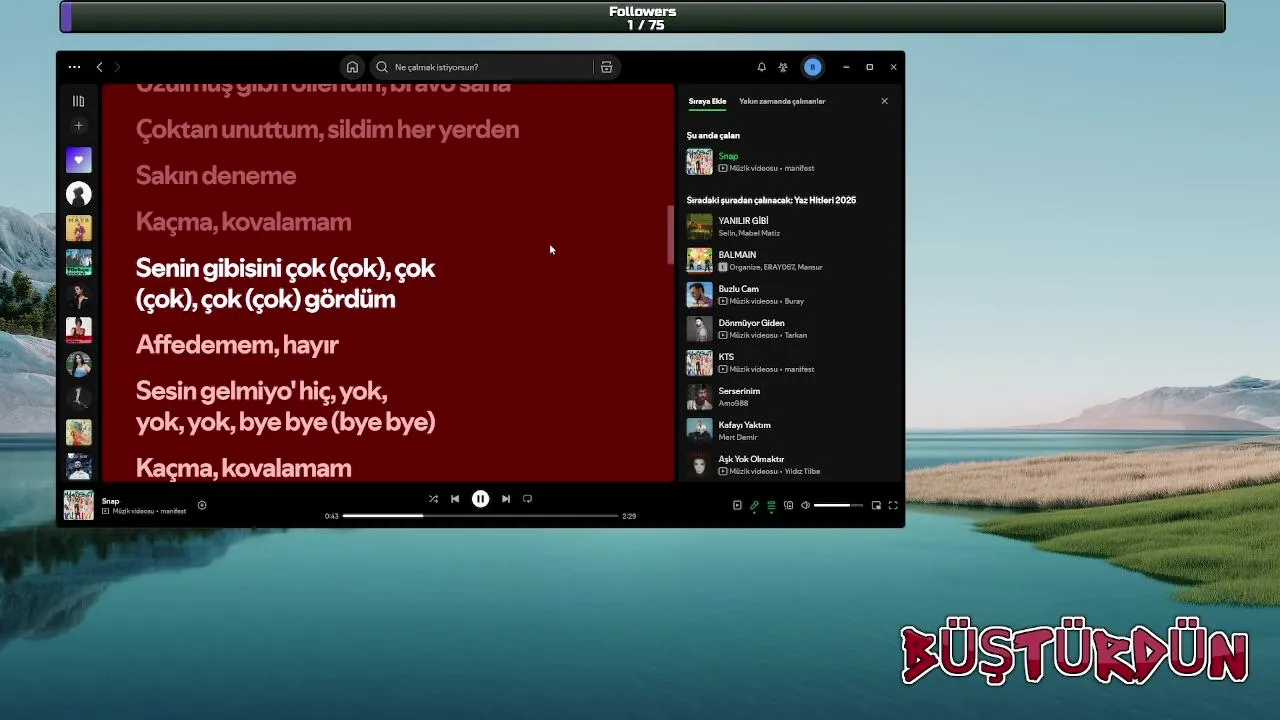Go forward with the right arrow
Image resolution: width=1280 pixels, height=720 pixels.
tap(117, 67)
